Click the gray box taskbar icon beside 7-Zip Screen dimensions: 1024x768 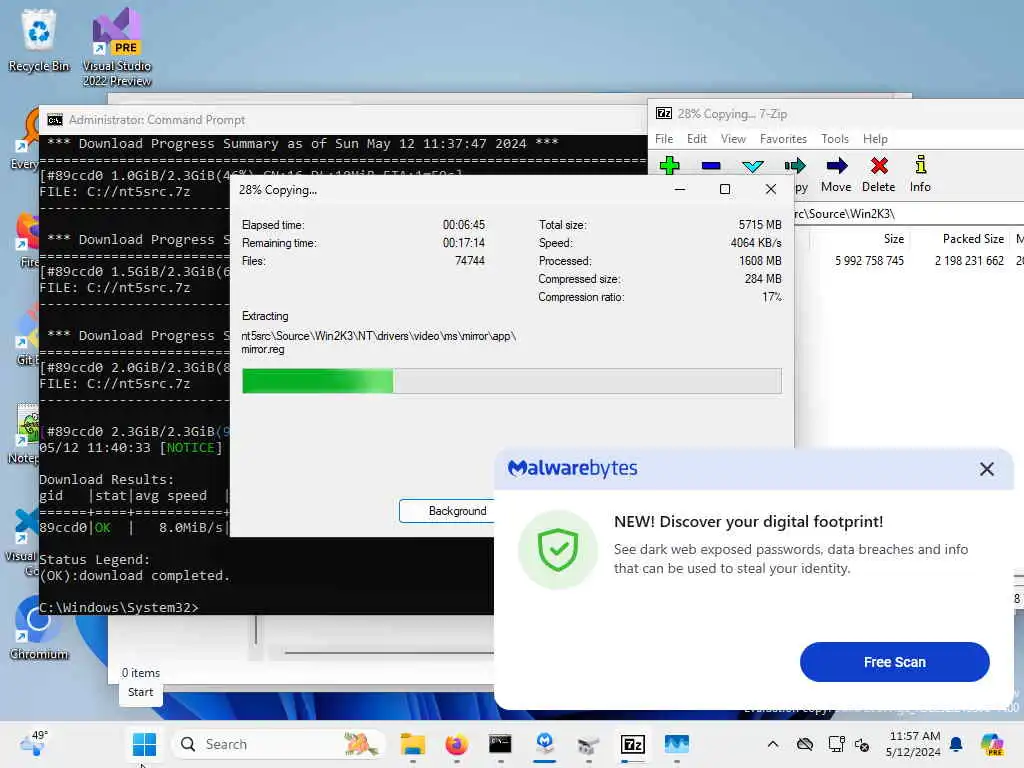click(588, 744)
